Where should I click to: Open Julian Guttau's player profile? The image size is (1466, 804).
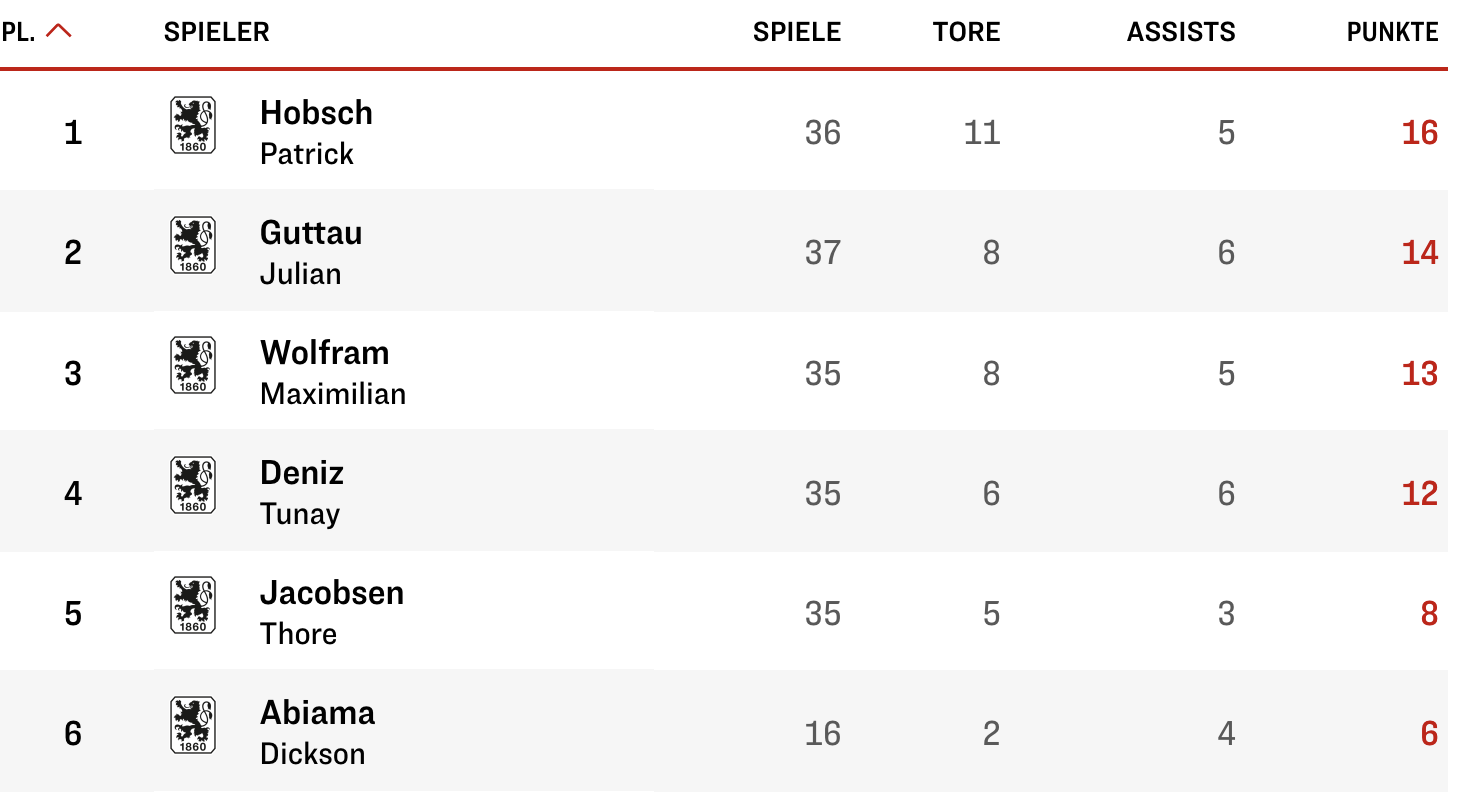311,252
